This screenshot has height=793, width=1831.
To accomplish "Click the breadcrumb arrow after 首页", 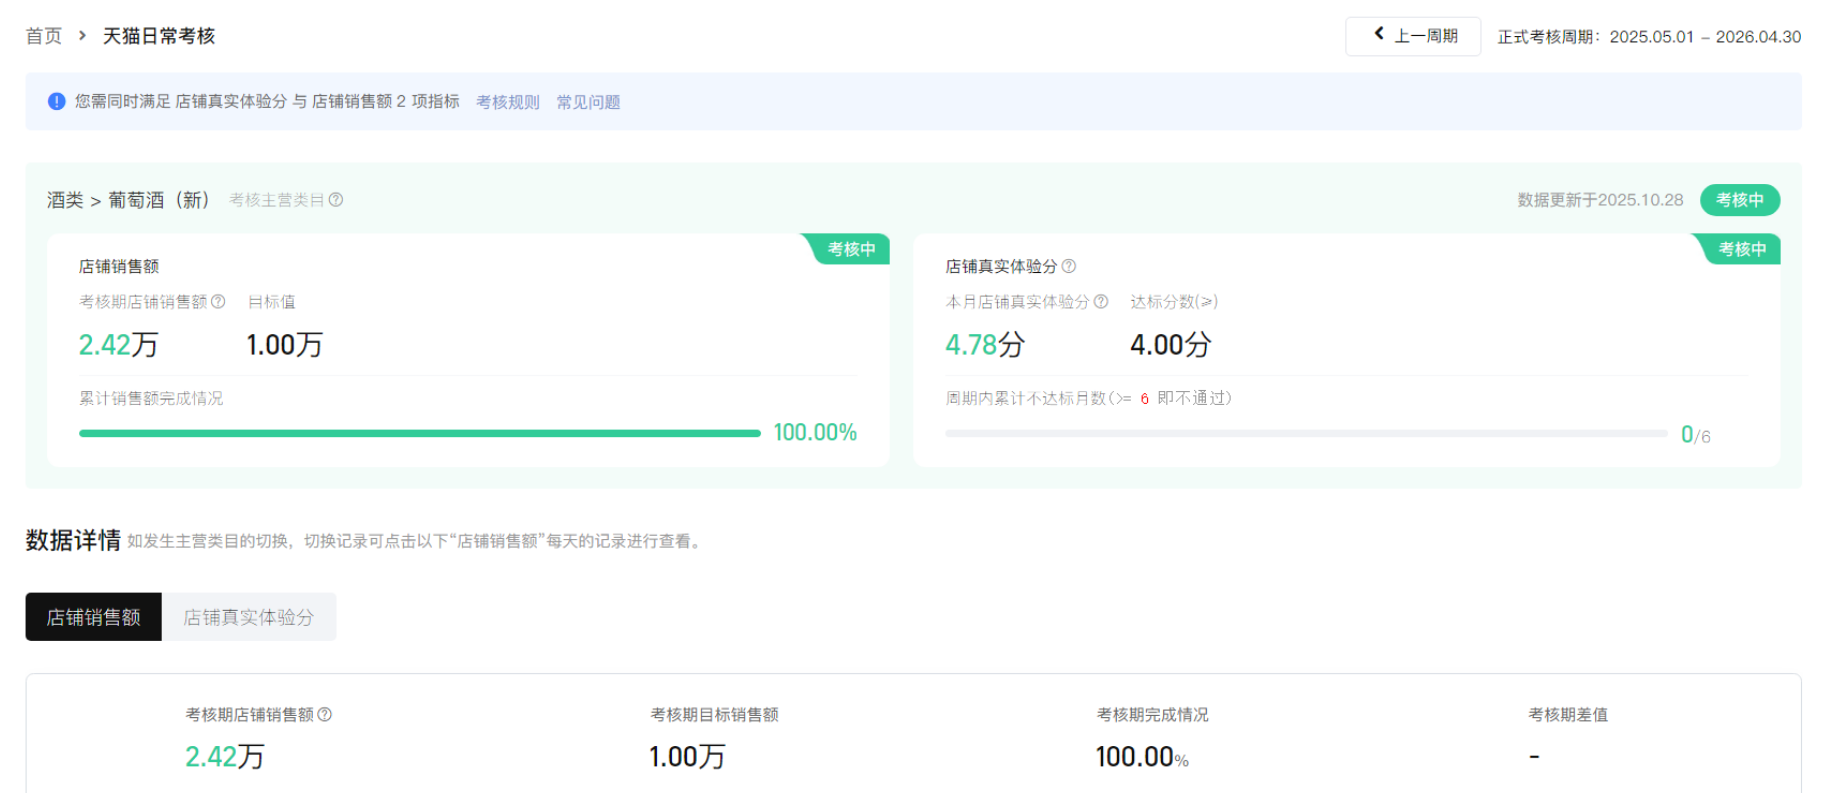I will click(82, 36).
